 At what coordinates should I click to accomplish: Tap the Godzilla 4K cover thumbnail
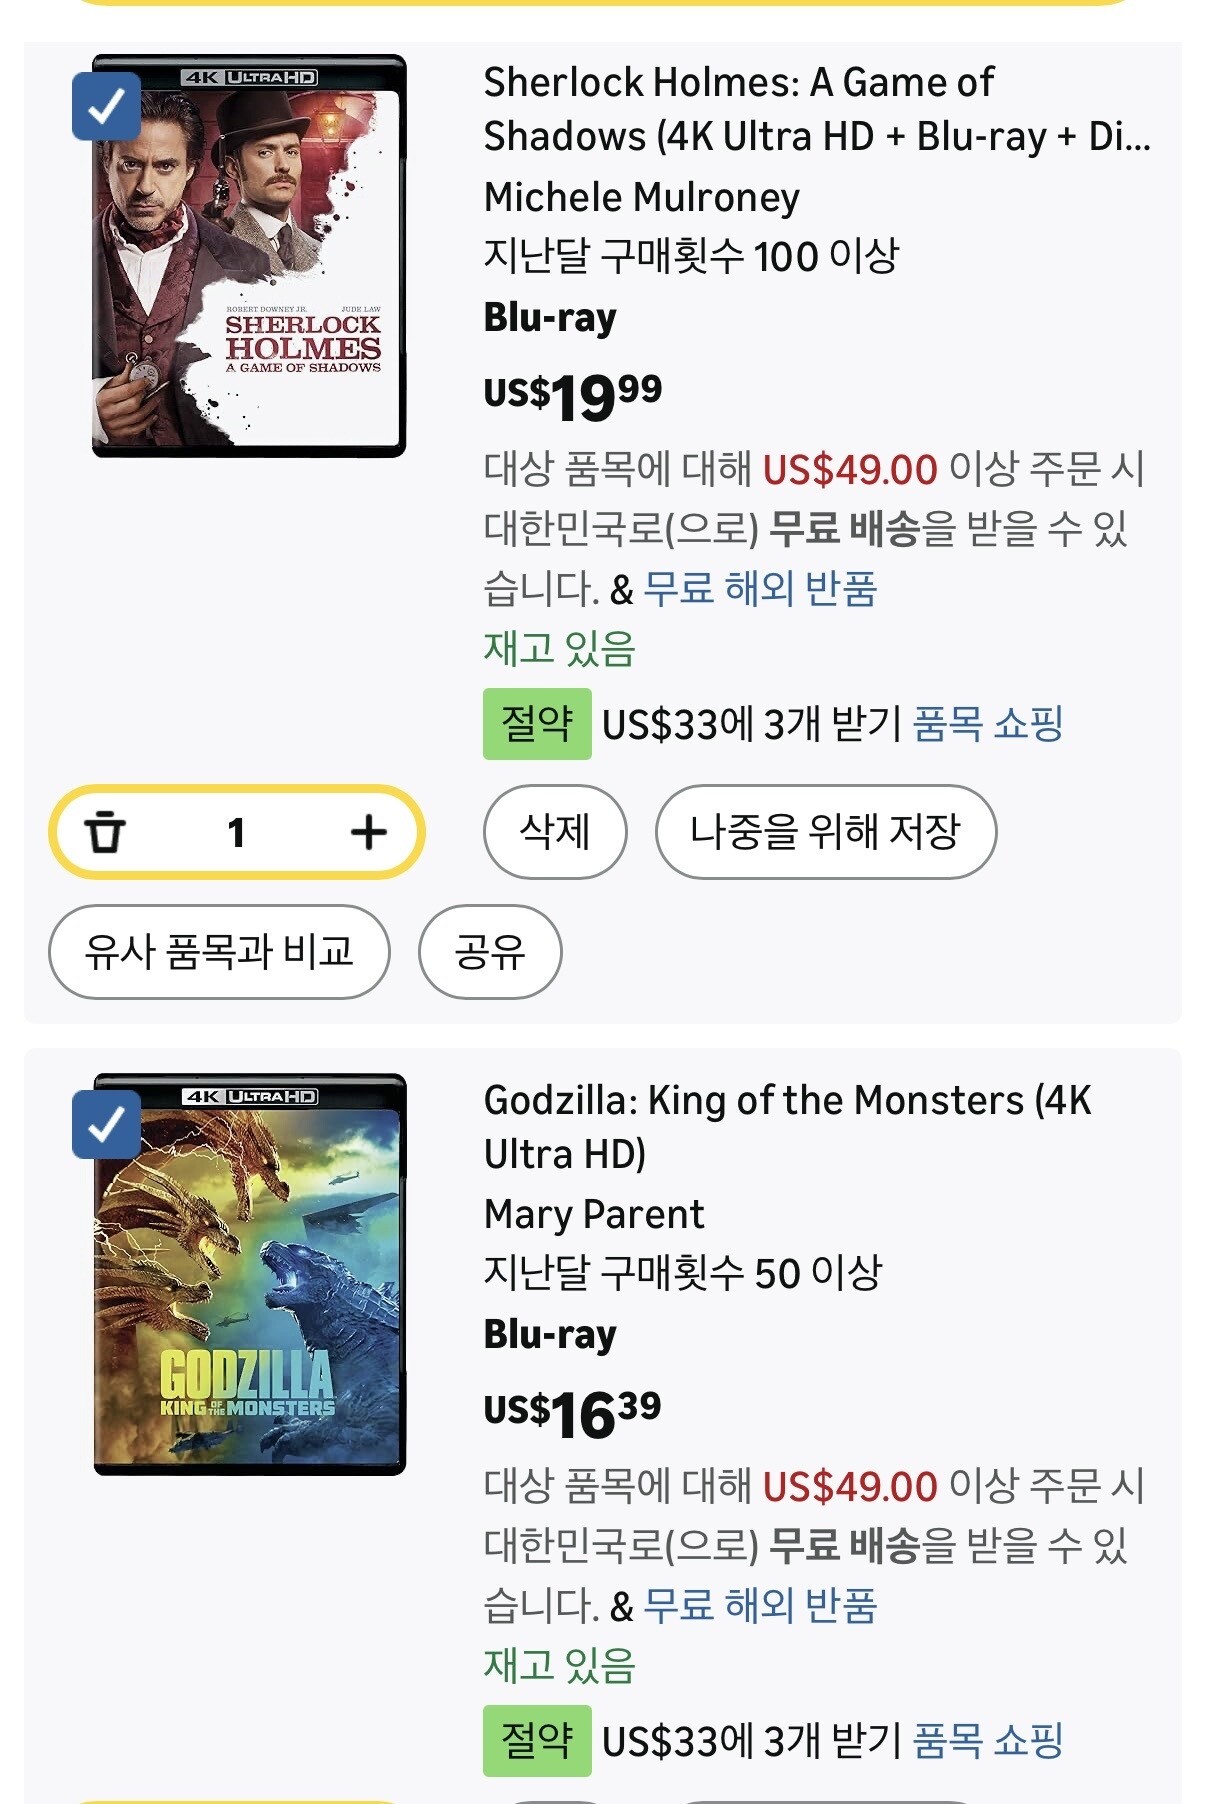click(x=250, y=1275)
